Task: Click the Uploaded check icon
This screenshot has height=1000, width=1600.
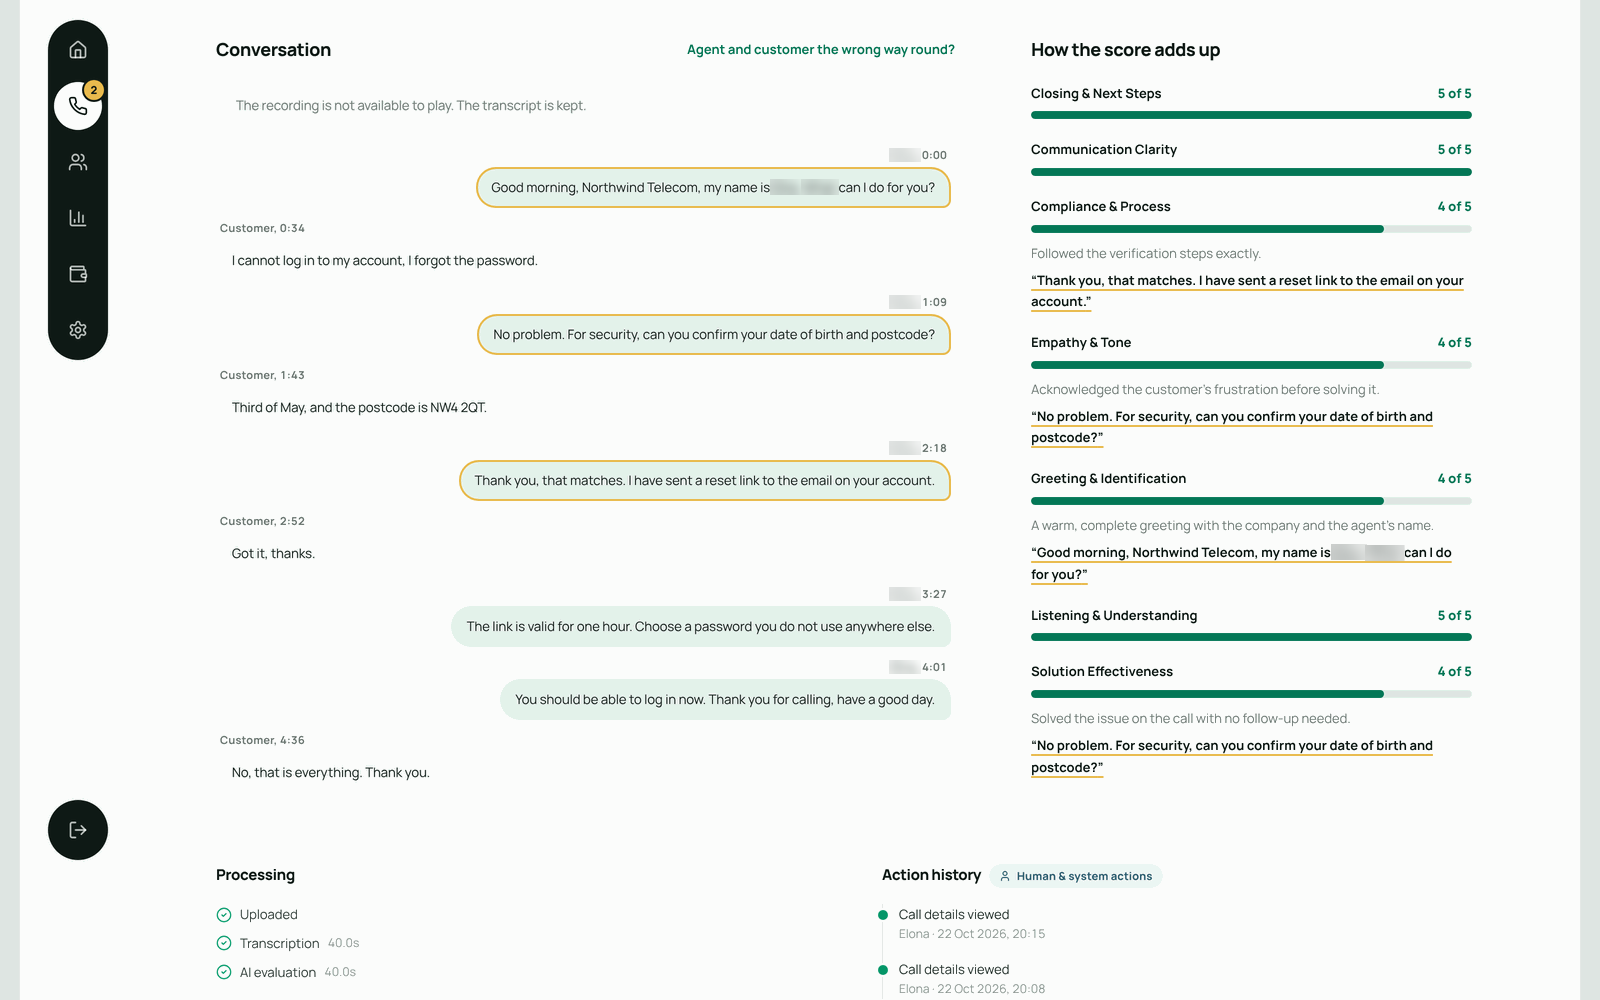Action: (224, 915)
